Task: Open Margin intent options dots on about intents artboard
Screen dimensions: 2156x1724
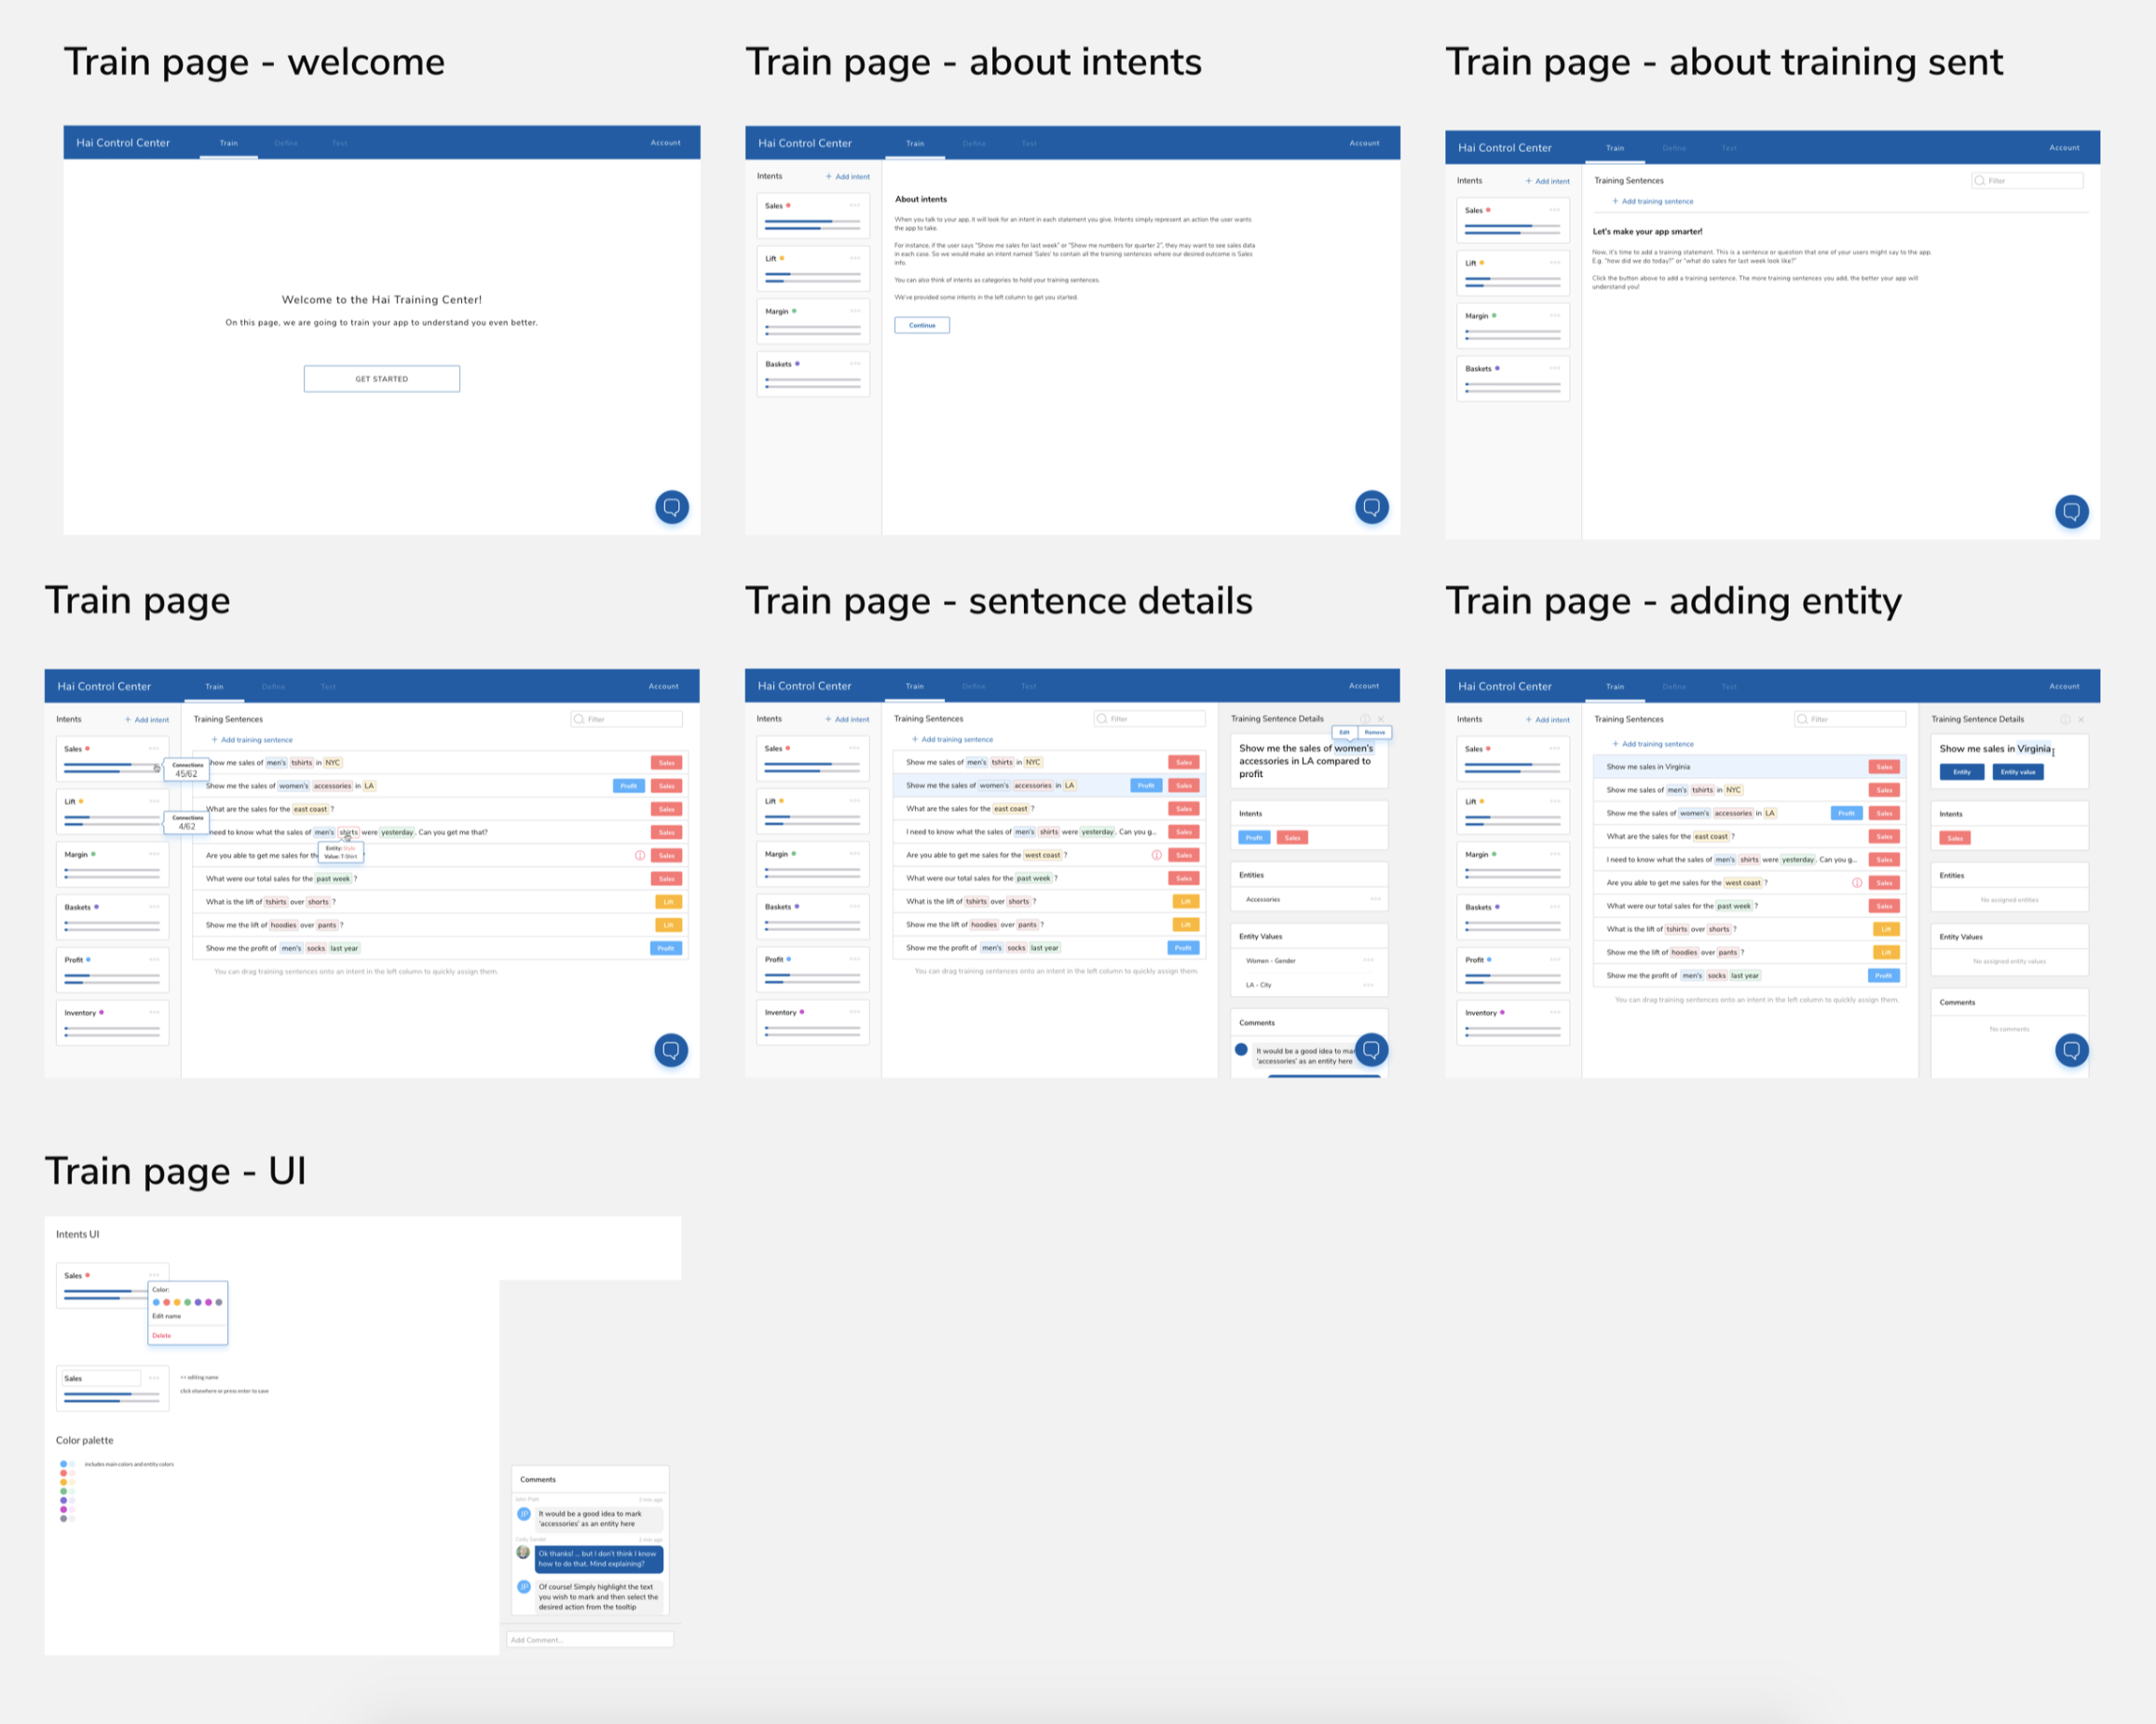Action: tap(854, 311)
